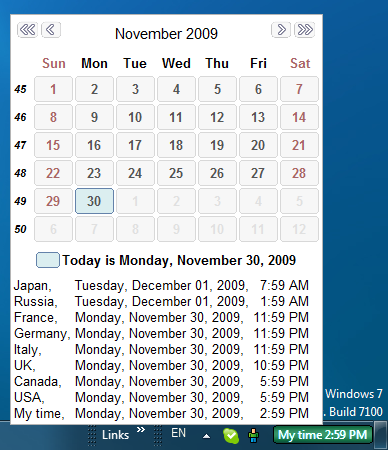Click the Sun column header
388x450 pixels.
click(54, 63)
